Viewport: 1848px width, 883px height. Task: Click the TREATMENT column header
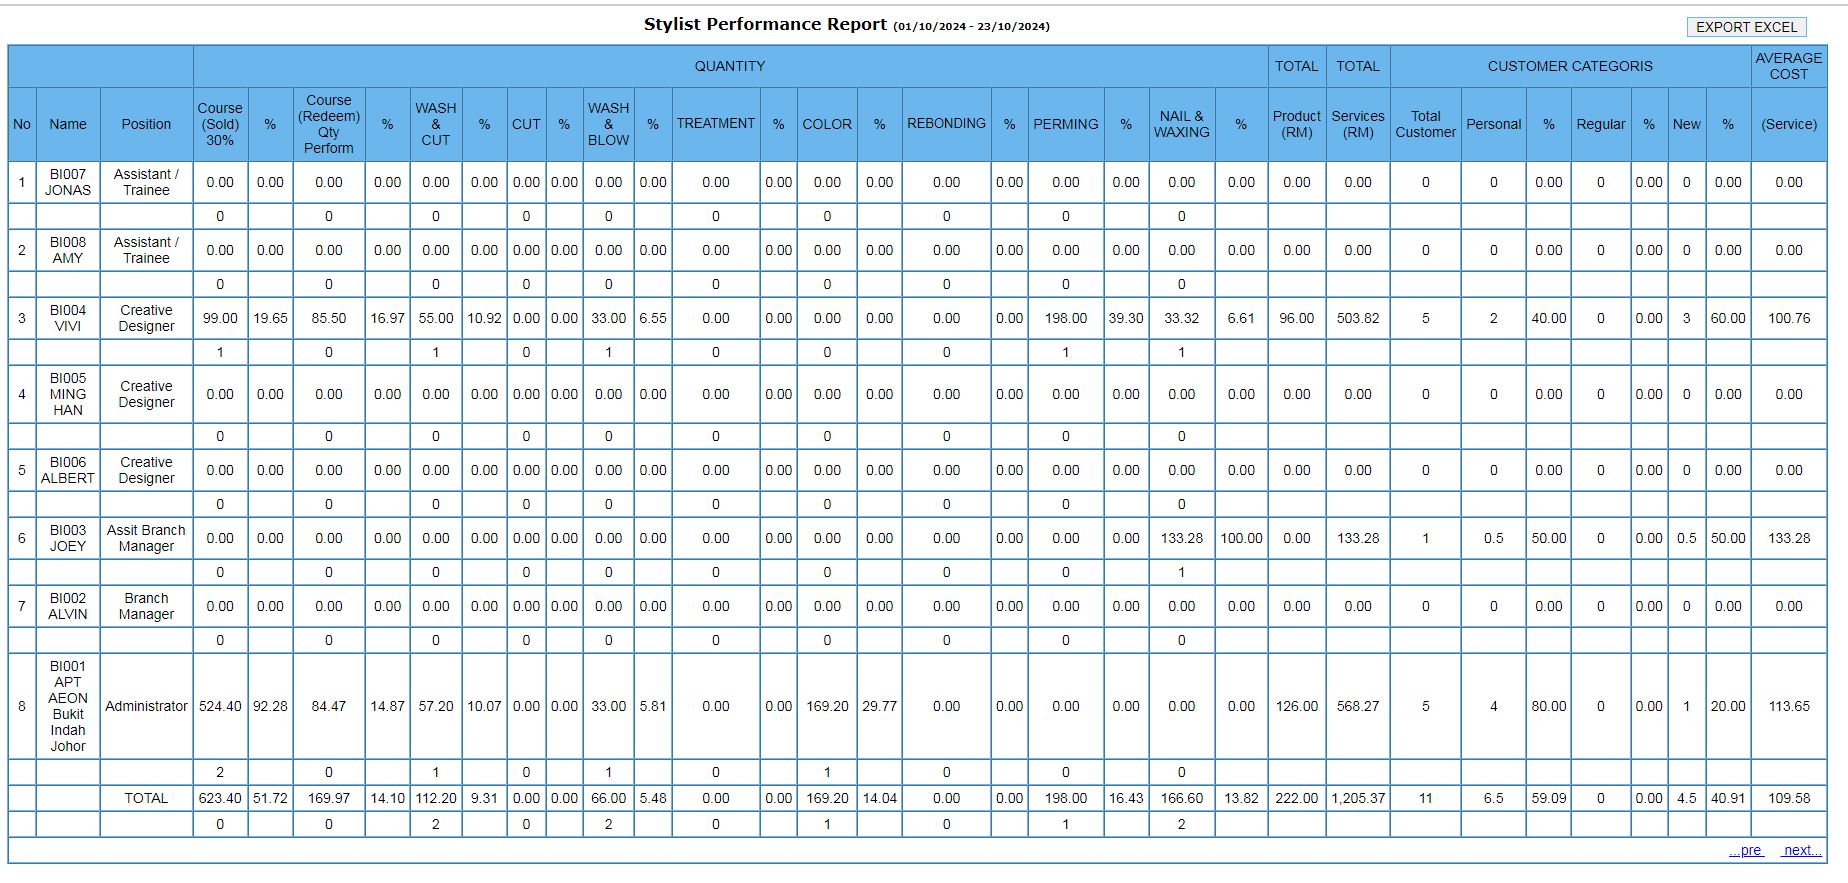pos(715,124)
